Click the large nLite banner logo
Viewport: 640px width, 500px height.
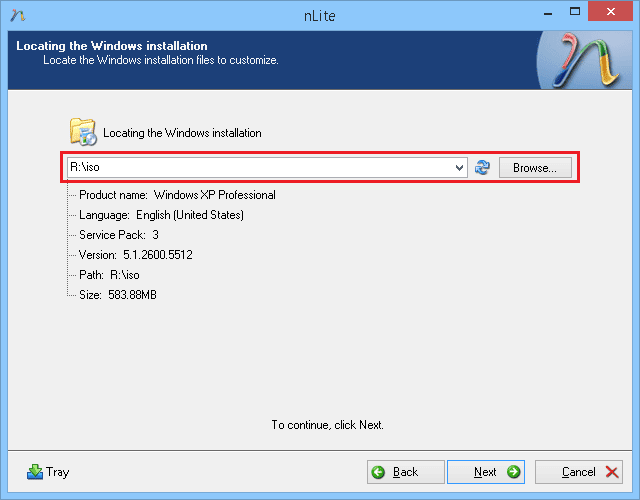584,60
